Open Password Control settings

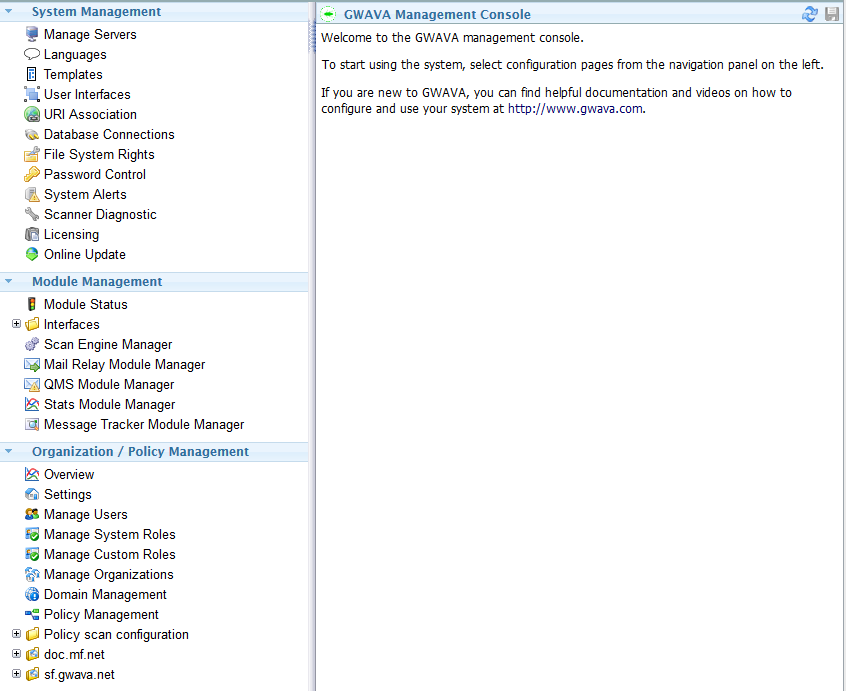(95, 174)
